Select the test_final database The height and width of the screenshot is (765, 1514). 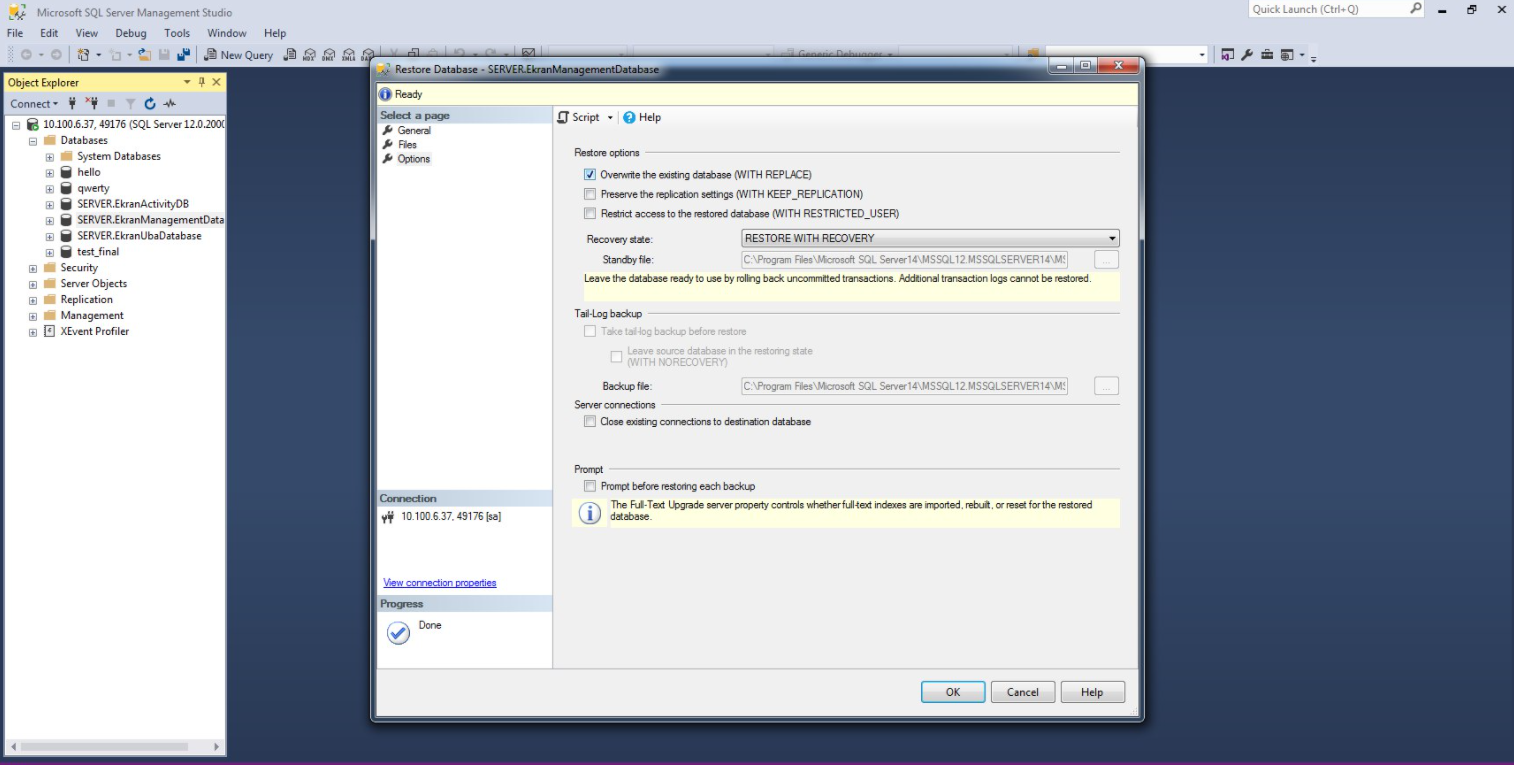[x=98, y=252]
